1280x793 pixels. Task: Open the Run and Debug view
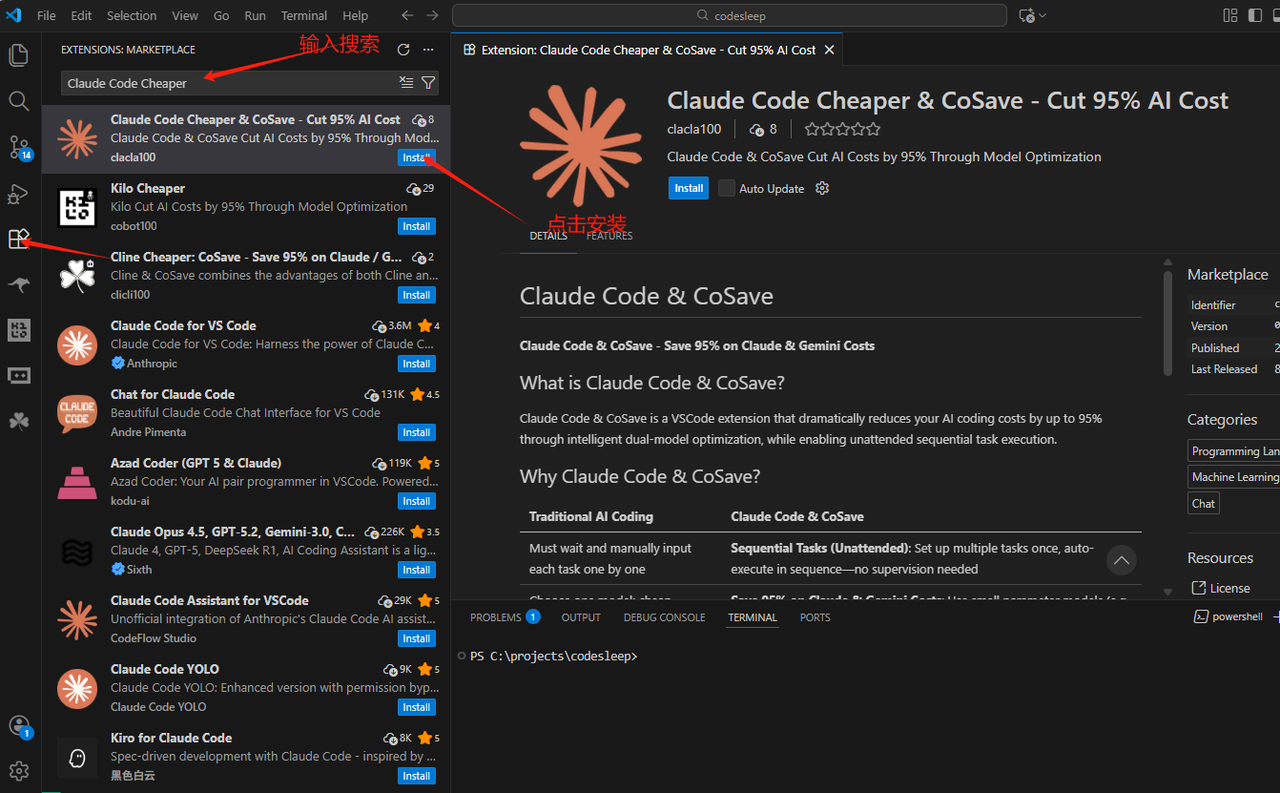tap(19, 193)
